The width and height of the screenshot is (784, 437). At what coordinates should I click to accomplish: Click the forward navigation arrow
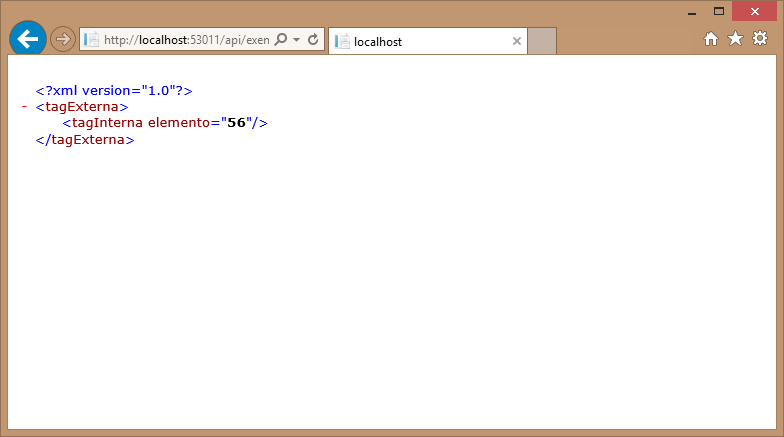coord(63,39)
